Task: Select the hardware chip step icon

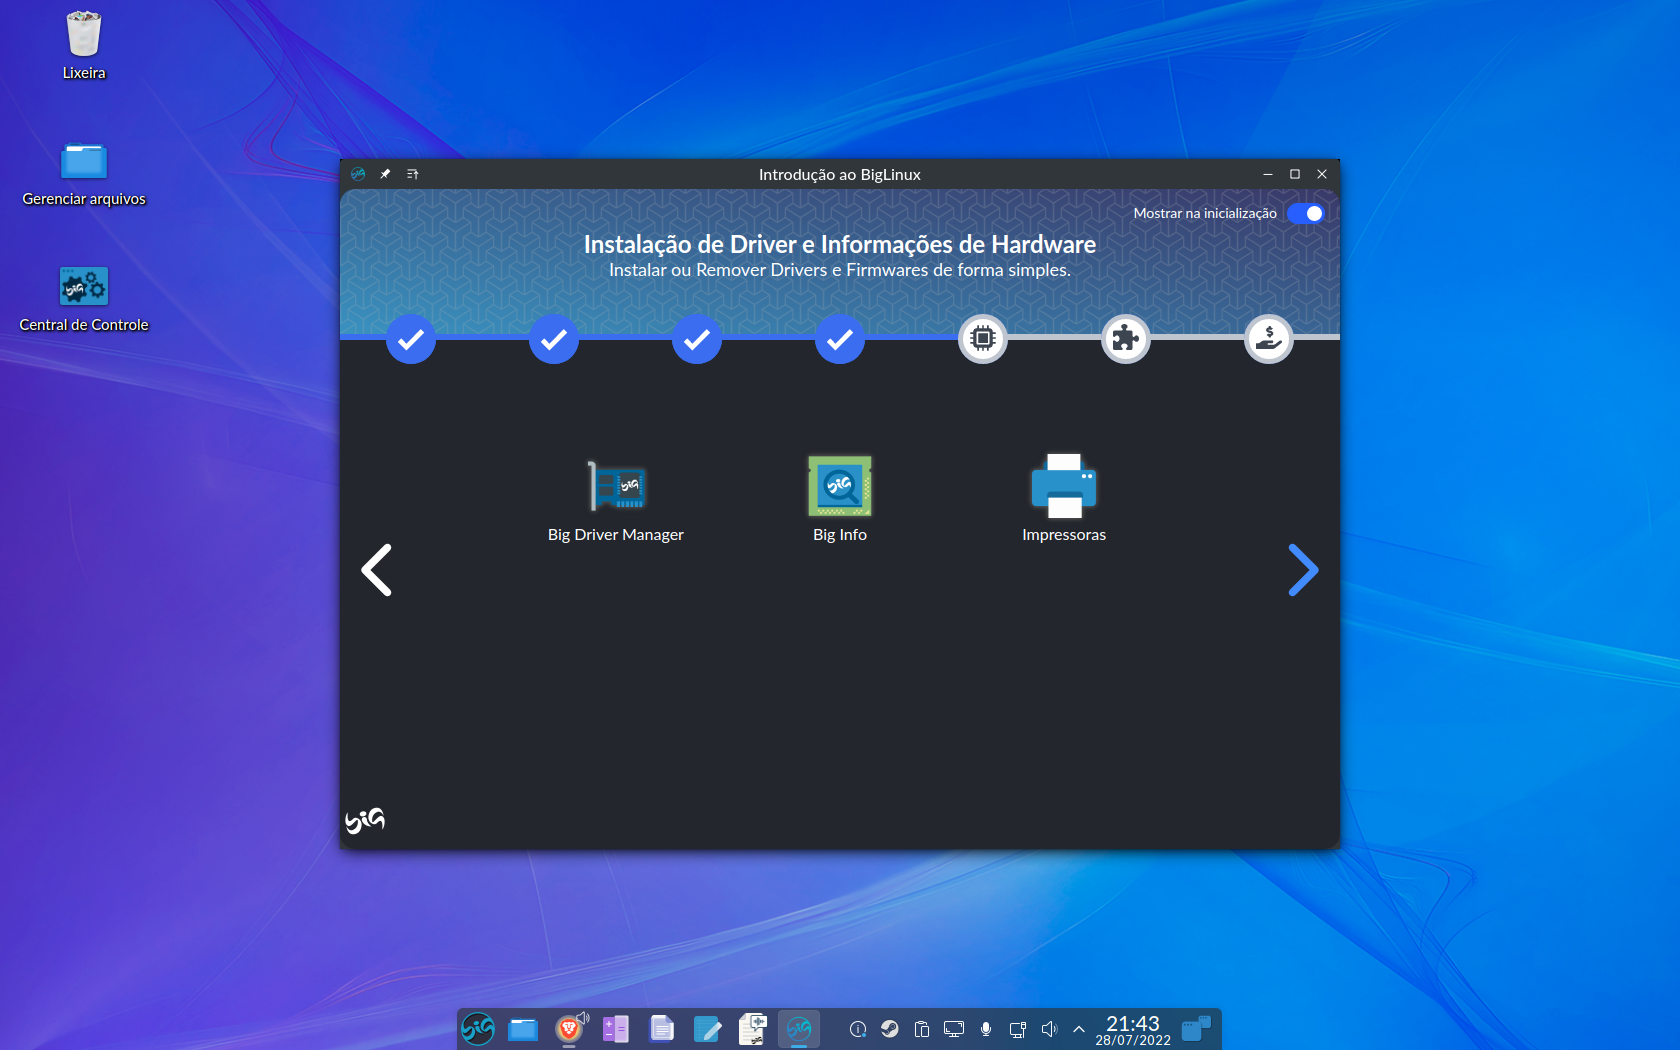Action: click(x=983, y=339)
